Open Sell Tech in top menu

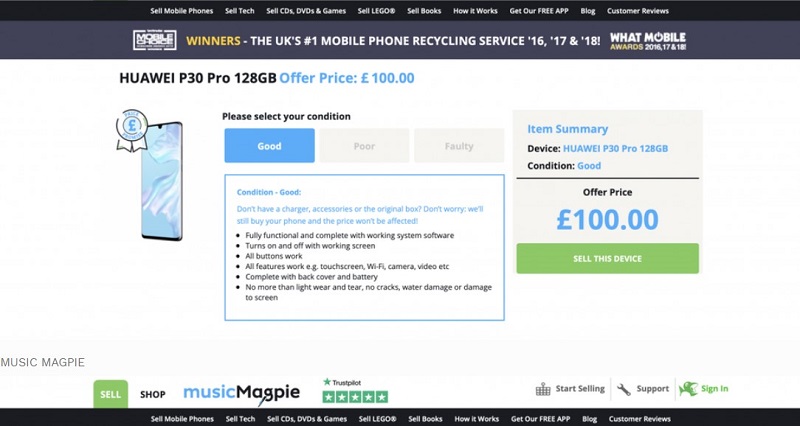tap(240, 11)
